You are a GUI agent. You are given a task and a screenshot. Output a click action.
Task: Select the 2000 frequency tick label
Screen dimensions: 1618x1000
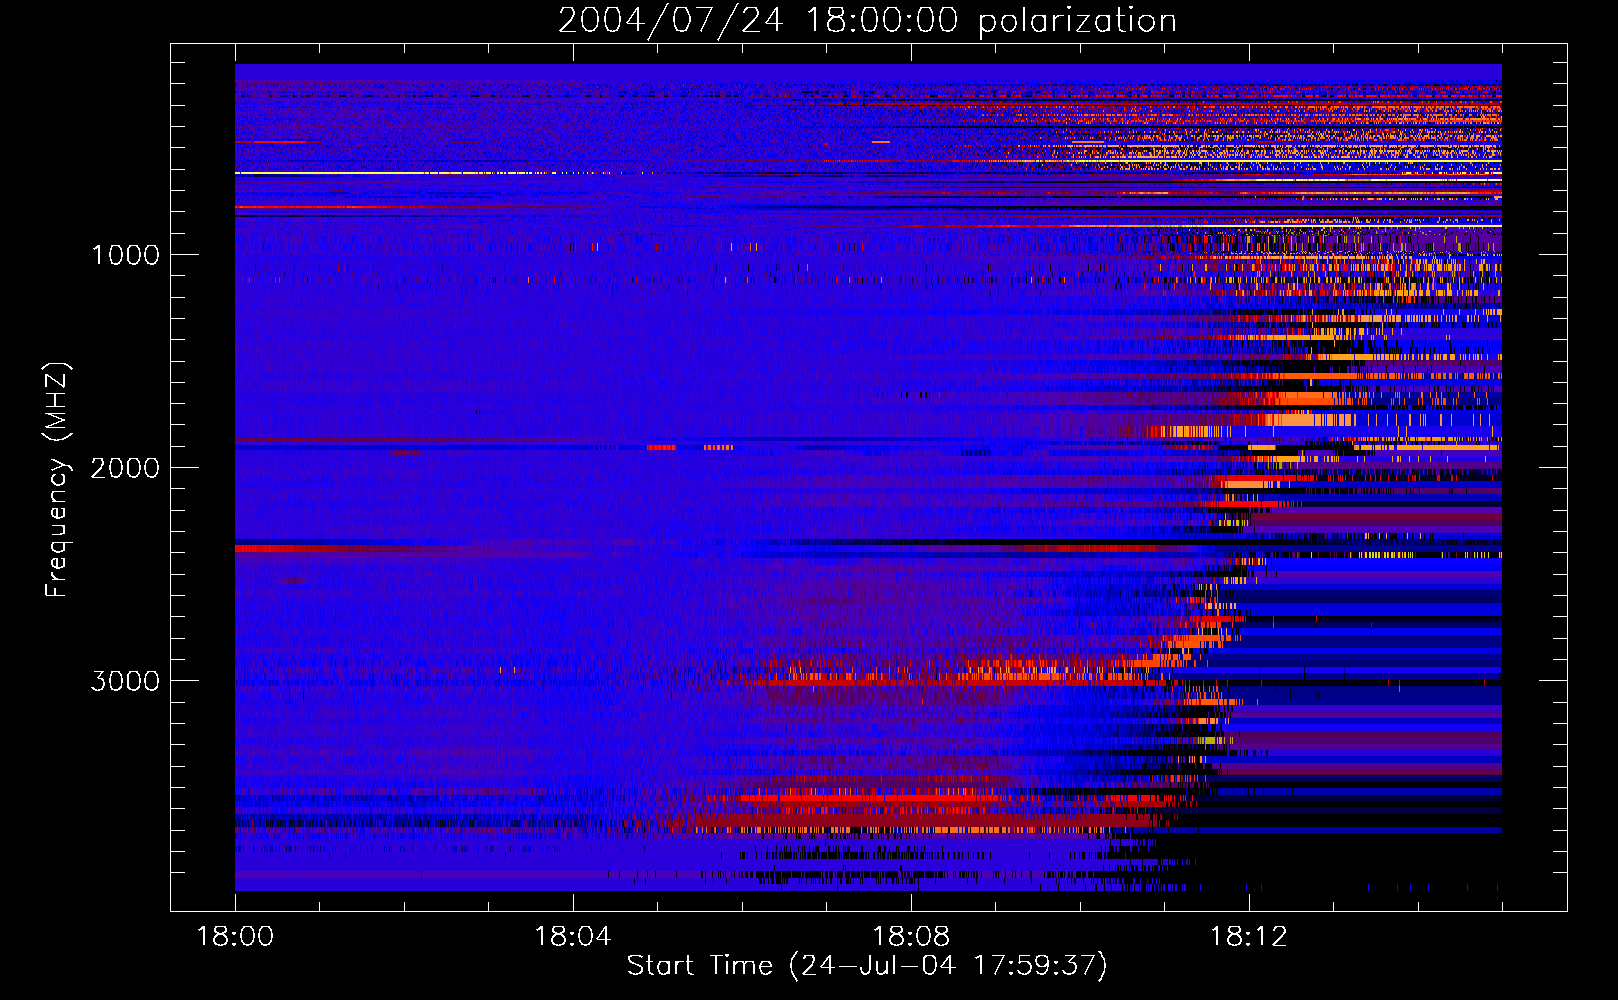click(x=125, y=468)
